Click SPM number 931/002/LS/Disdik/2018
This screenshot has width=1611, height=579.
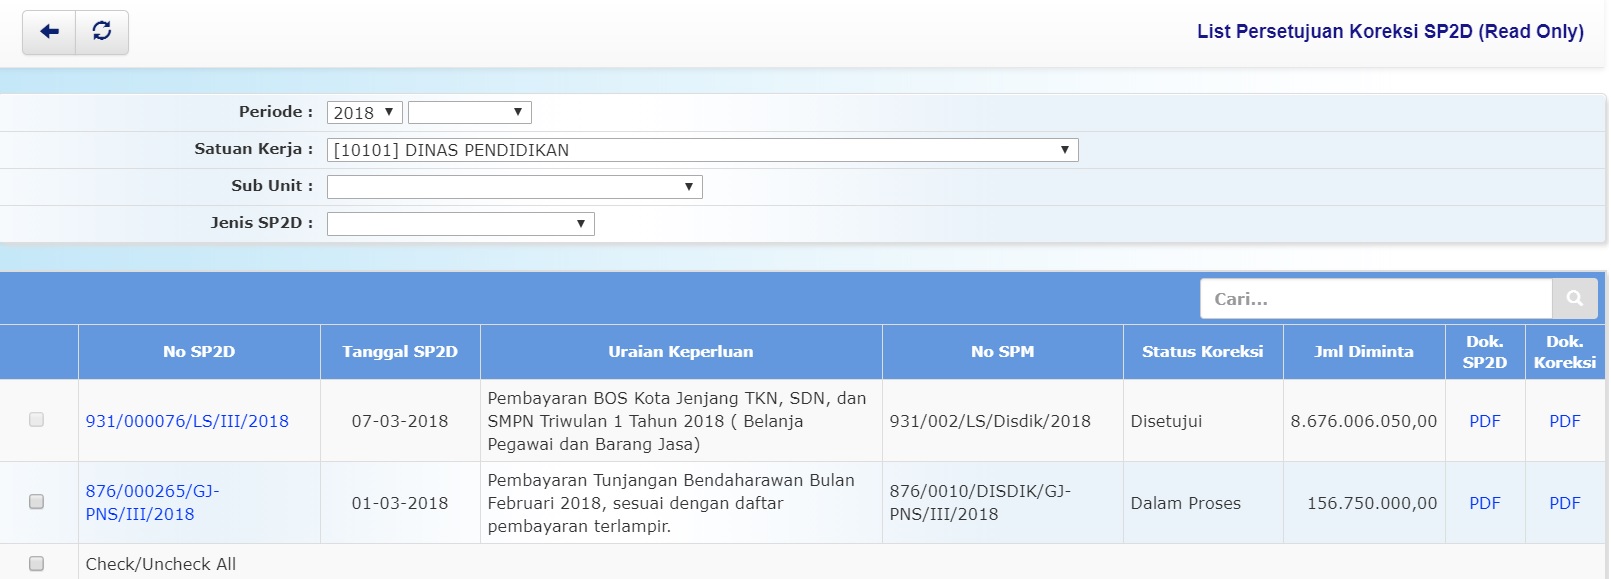point(990,421)
